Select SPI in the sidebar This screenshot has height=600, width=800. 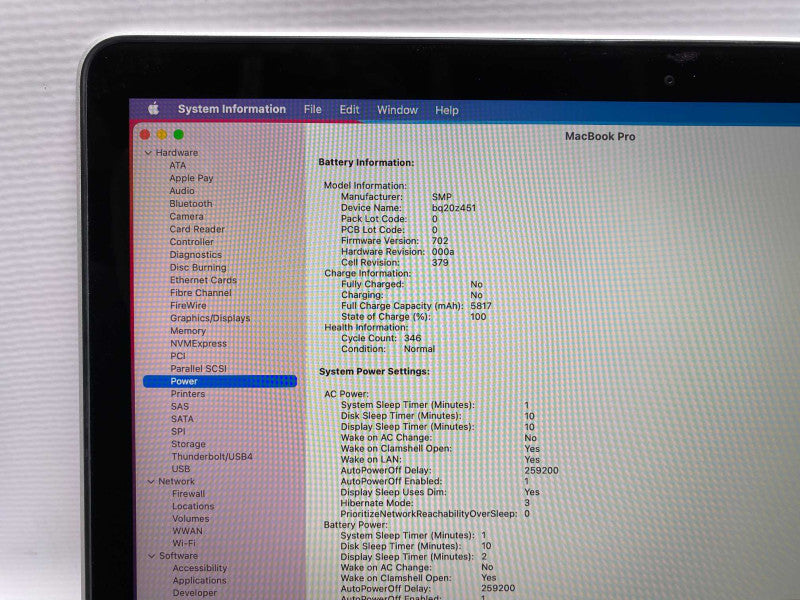(x=178, y=431)
